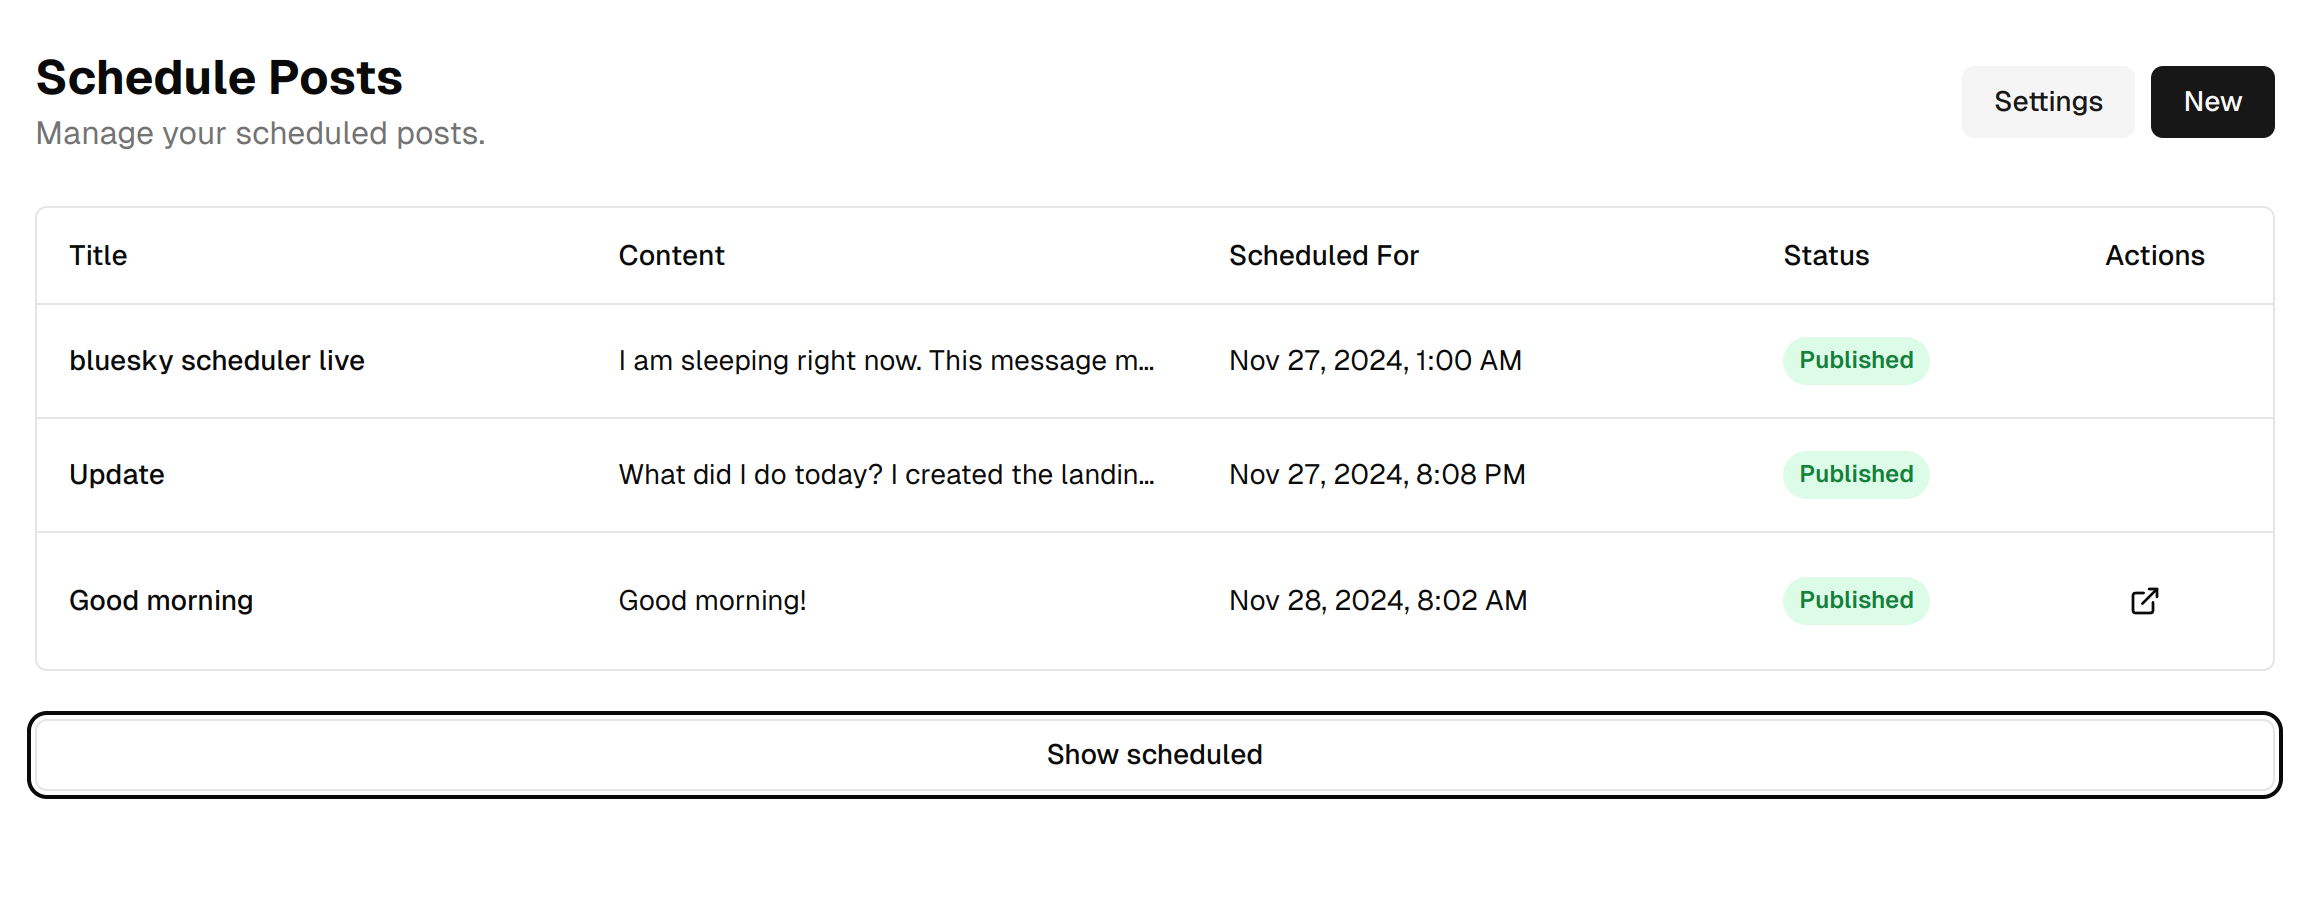The width and height of the screenshot is (2298, 909).
Task: Select the Update post row
Action: tap(116, 474)
